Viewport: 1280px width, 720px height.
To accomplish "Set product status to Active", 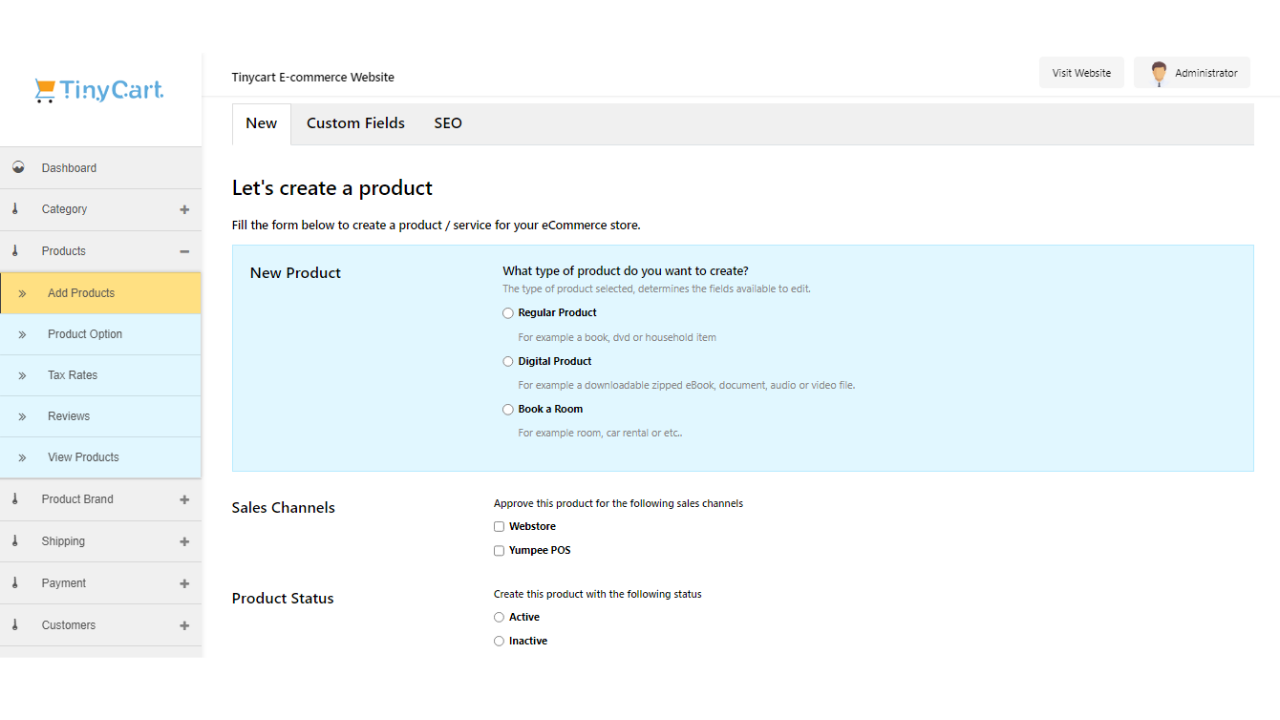I will point(499,617).
